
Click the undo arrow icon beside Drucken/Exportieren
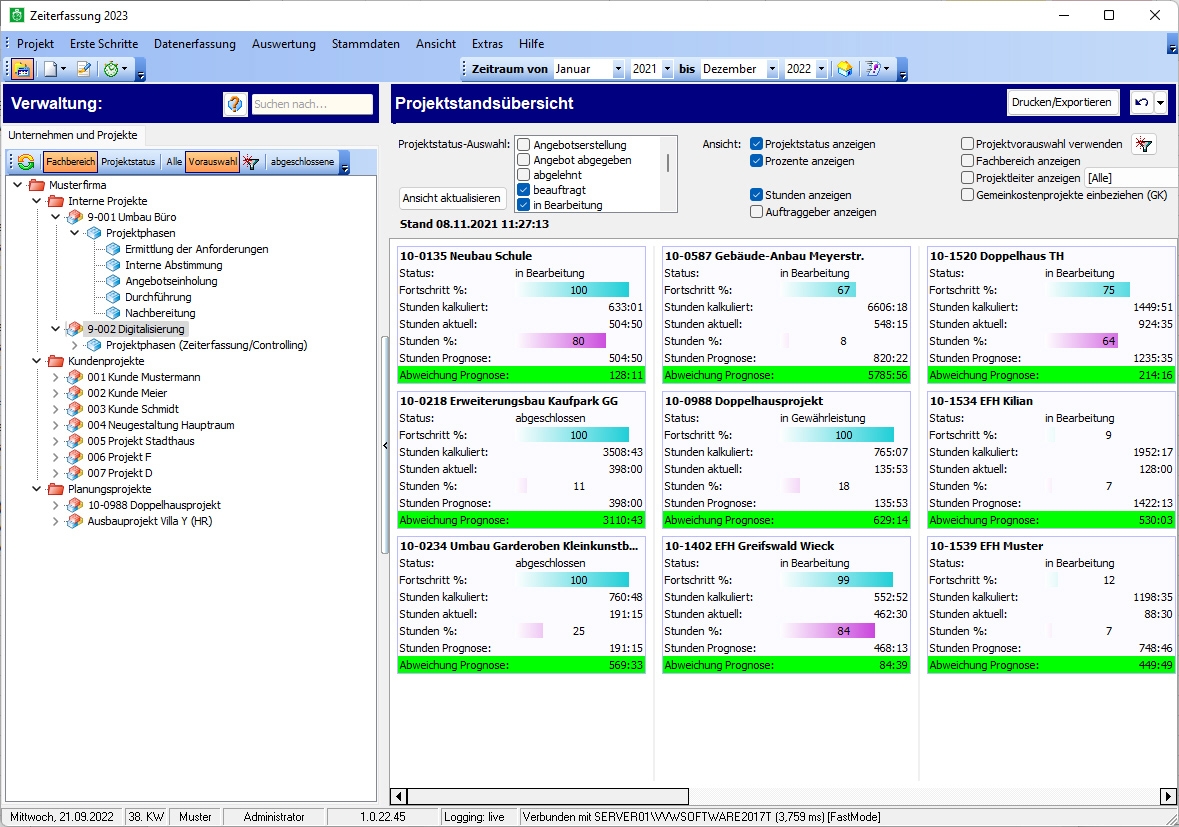tap(1141, 102)
